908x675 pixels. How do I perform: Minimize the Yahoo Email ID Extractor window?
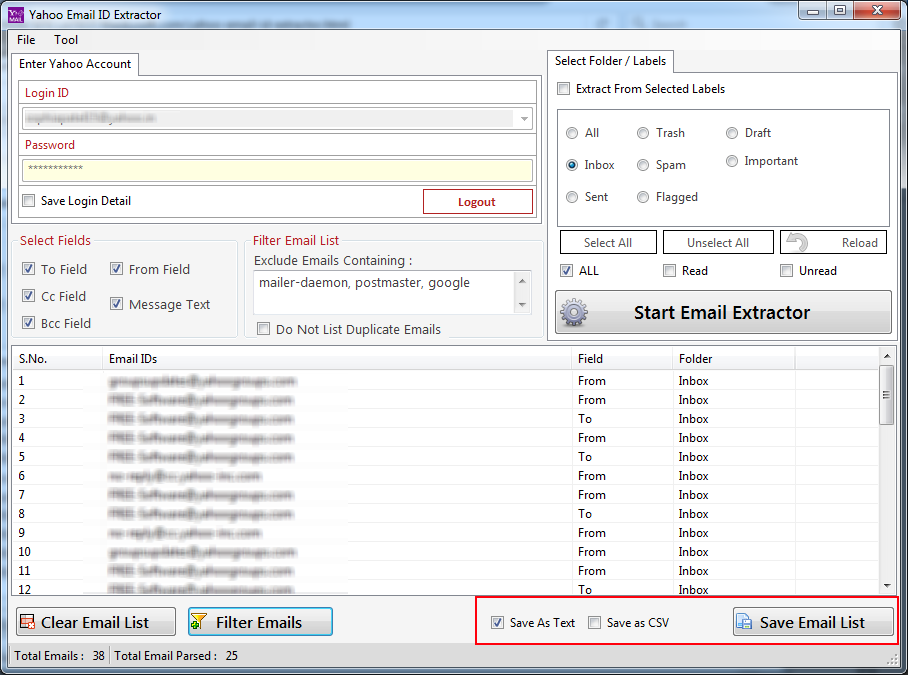coord(812,10)
